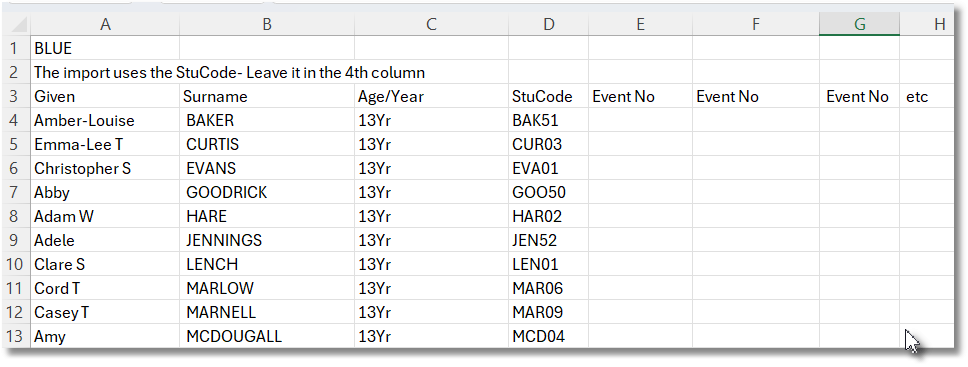Image resolution: width=968 pixels, height=367 pixels.
Task: Select the MCDOUGALL surname cell
Action: point(267,336)
